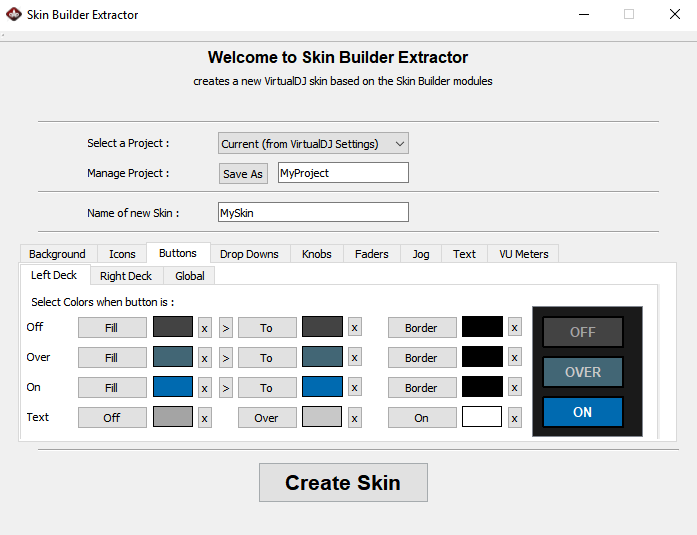697x535 pixels.
Task: Clear On border color with x
Action: point(515,387)
